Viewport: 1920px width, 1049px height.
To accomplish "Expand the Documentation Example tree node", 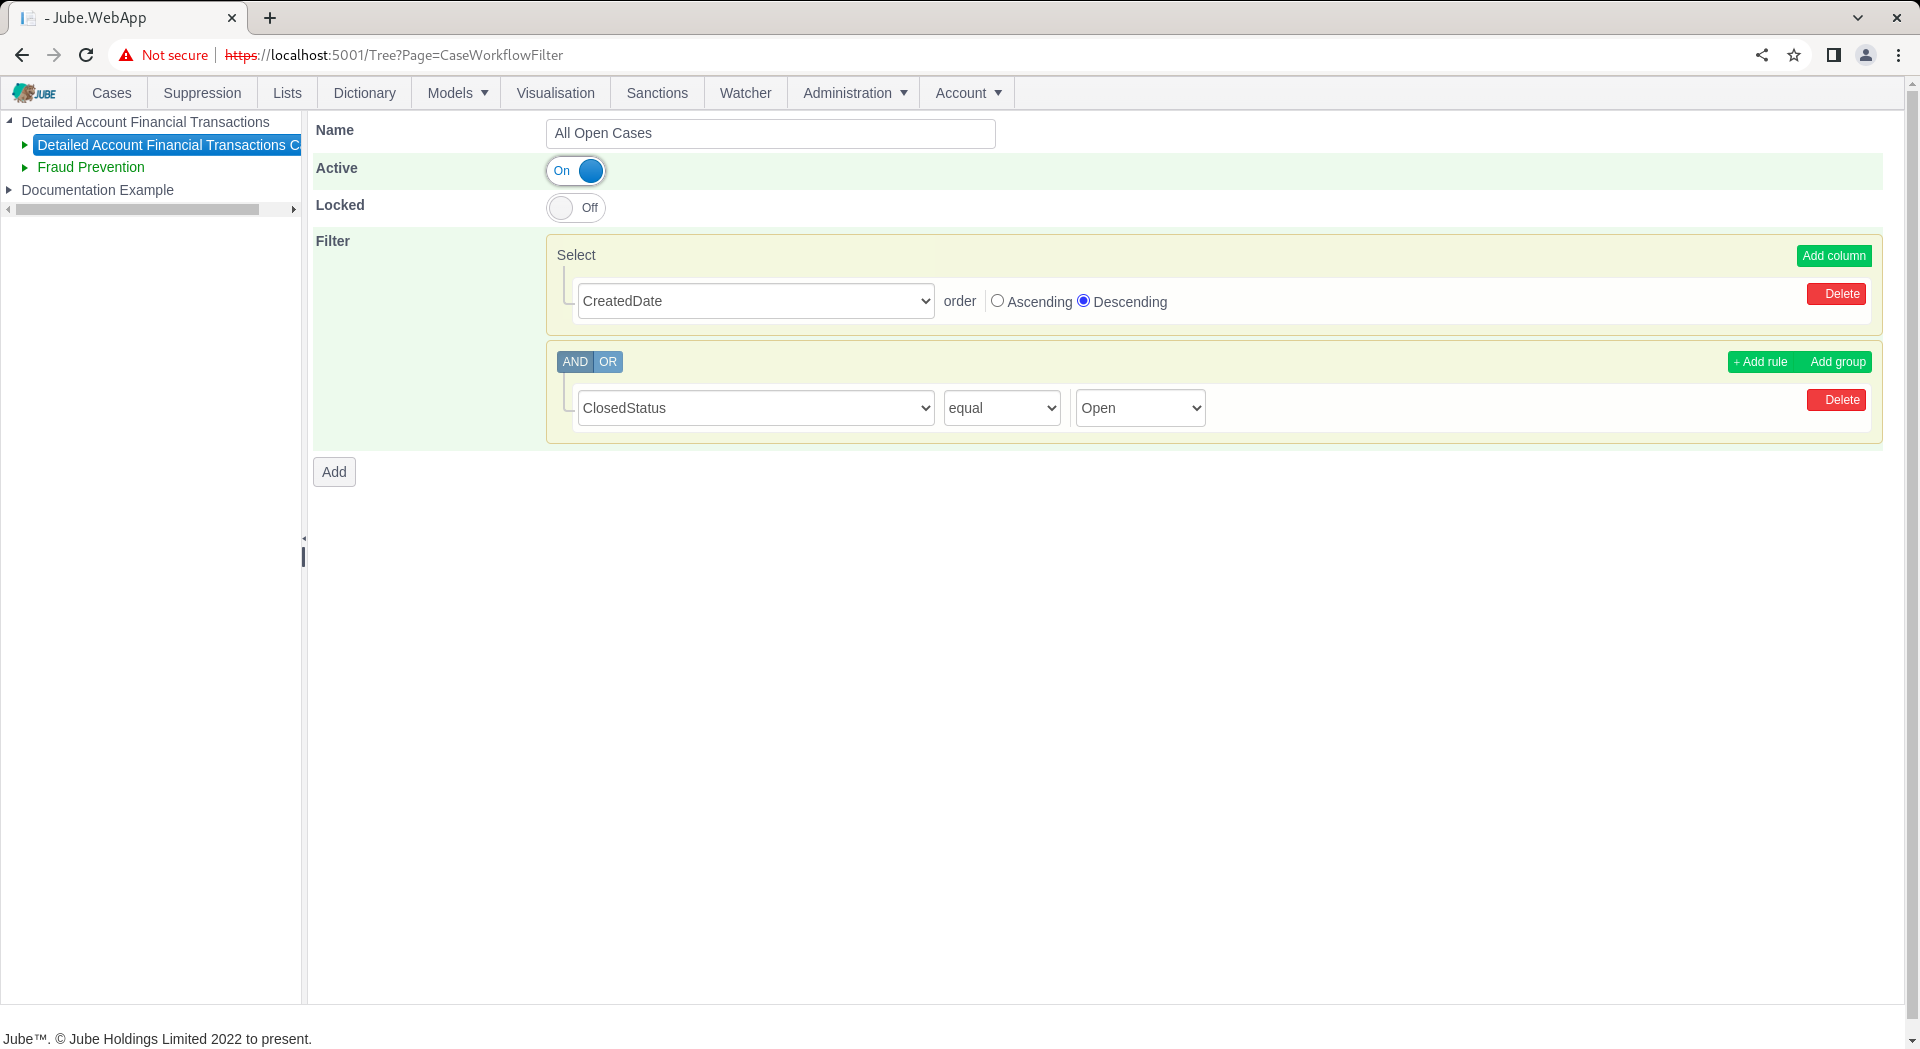I will (x=10, y=190).
